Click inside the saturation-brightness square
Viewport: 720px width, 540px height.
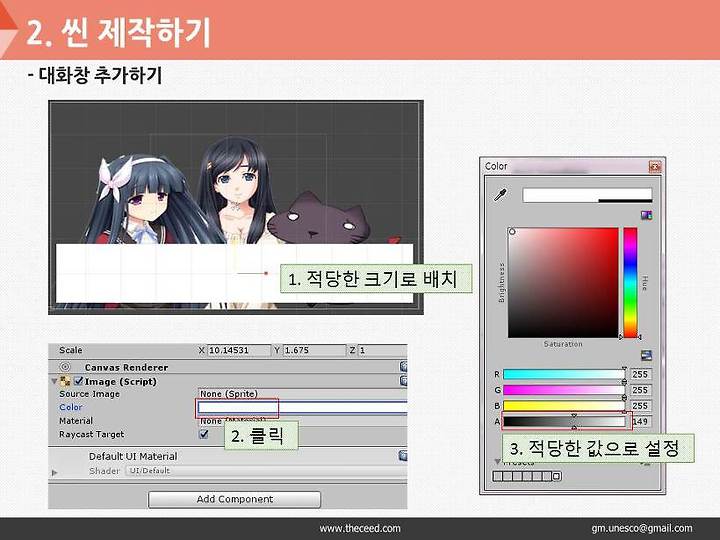pos(563,282)
